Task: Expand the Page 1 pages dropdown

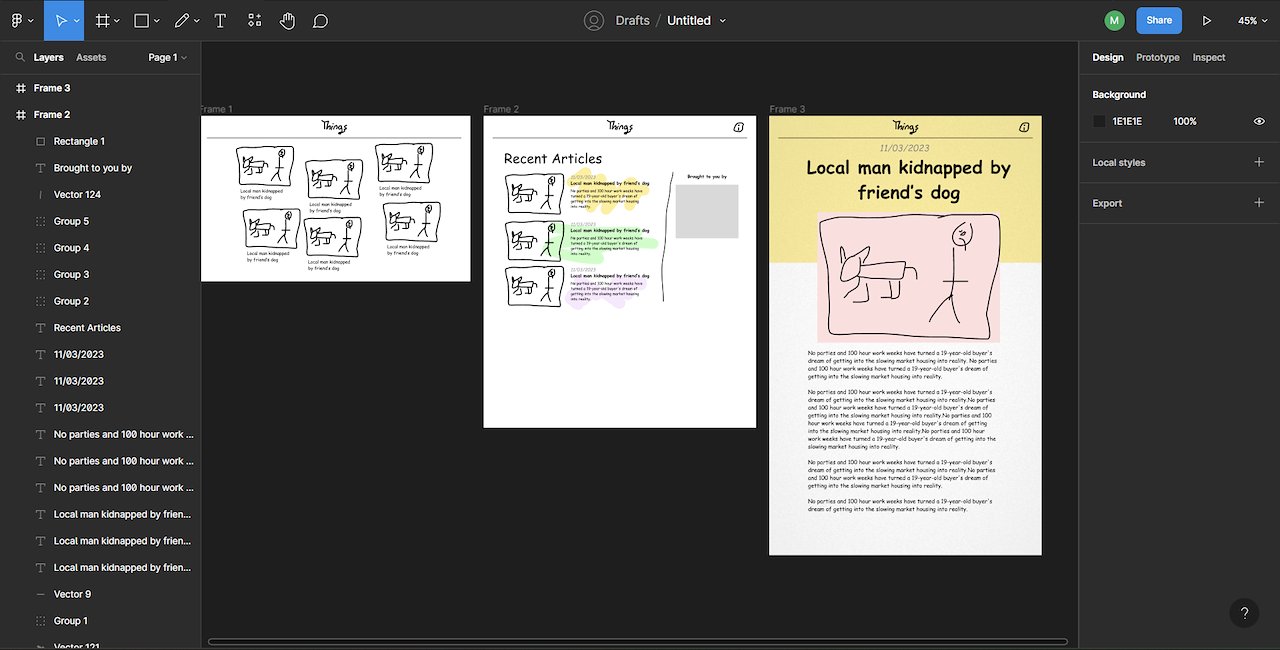Action: (x=167, y=57)
